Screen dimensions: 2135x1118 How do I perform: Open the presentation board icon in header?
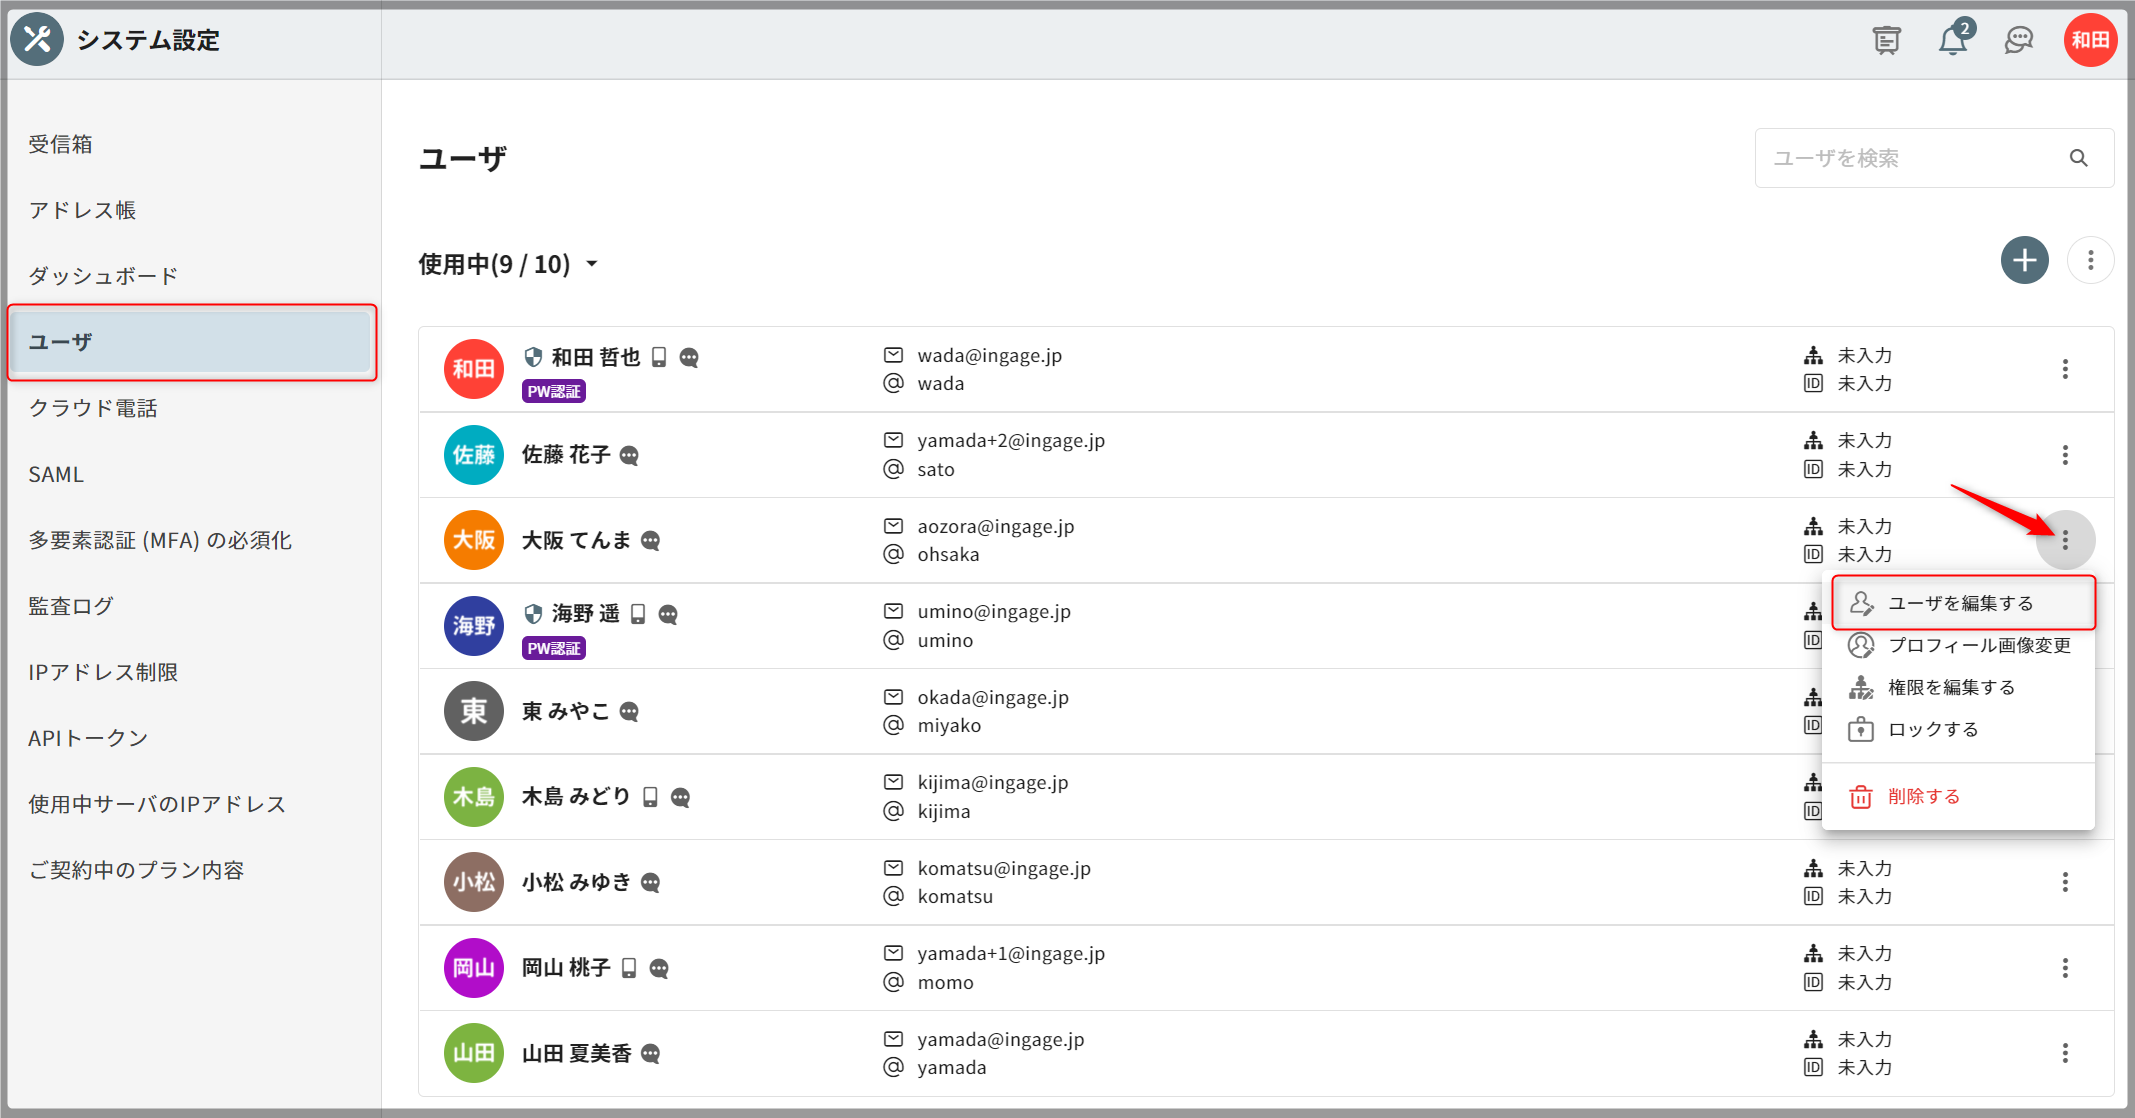tap(1886, 40)
